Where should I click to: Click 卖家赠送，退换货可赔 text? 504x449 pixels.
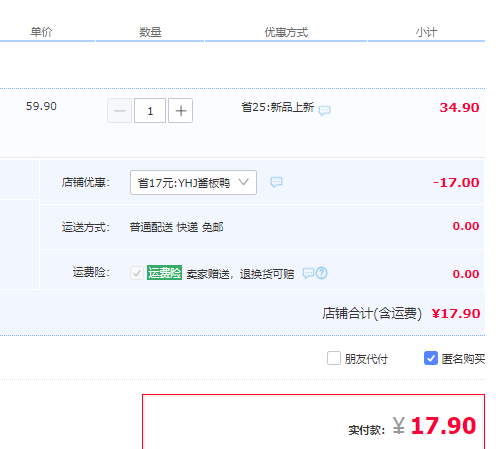click(x=240, y=274)
